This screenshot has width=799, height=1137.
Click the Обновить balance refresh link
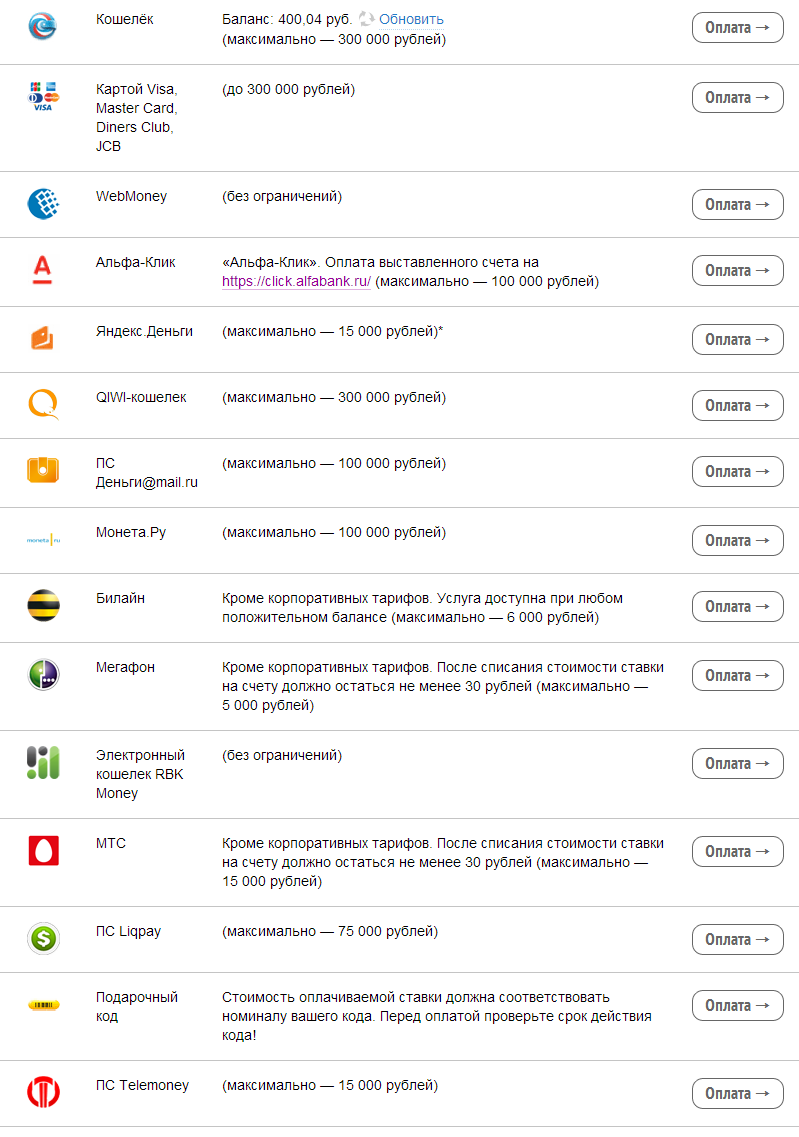pos(411,19)
